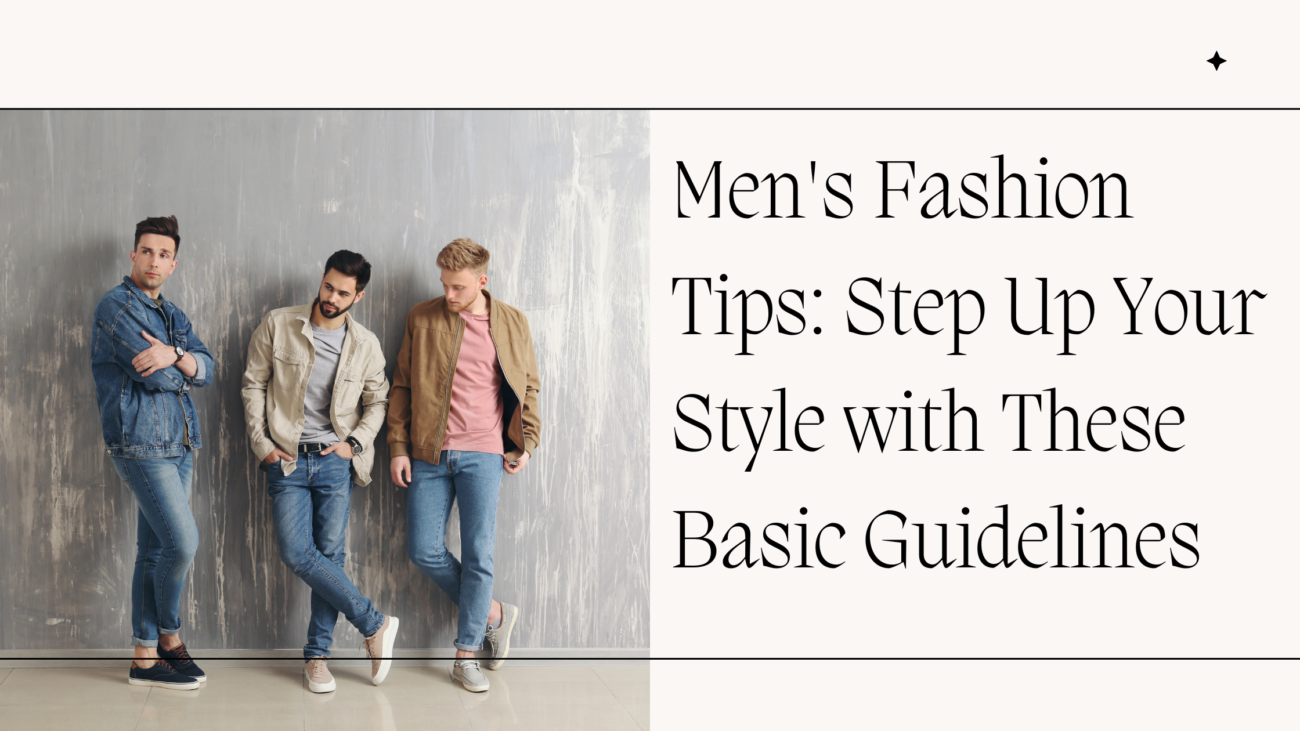The image size is (1300, 731).
Task: Click the "Men's Fashion" headline line
Action: click(x=903, y=190)
